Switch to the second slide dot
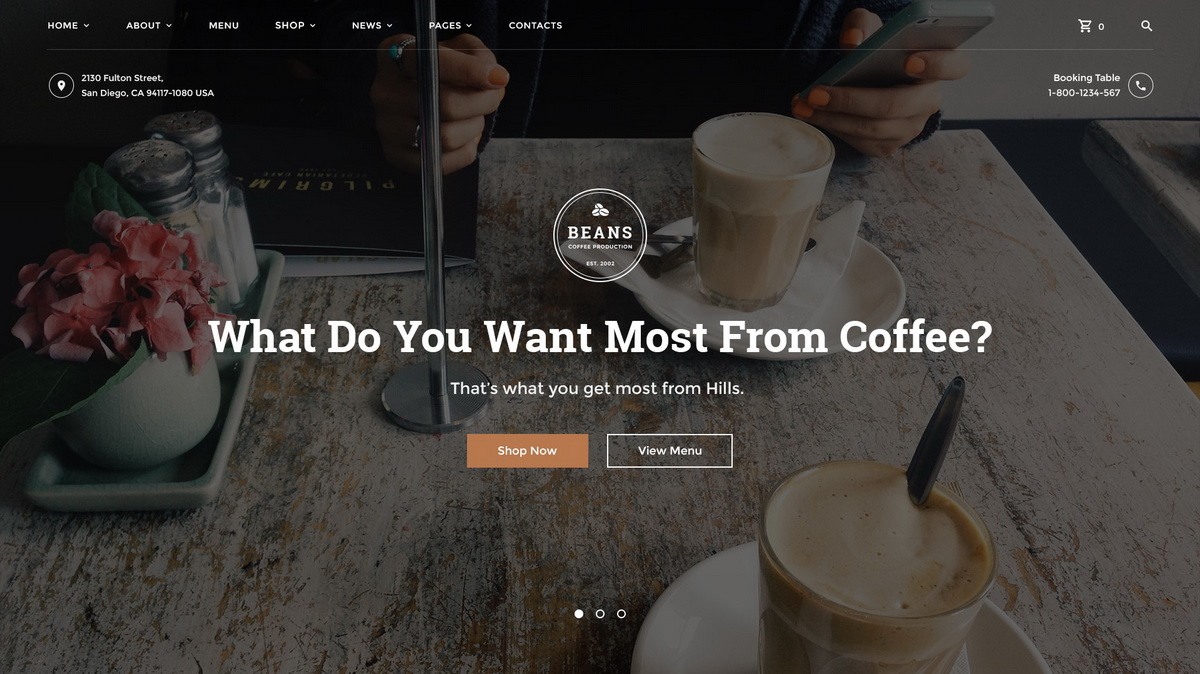This screenshot has width=1200, height=674. (x=600, y=614)
